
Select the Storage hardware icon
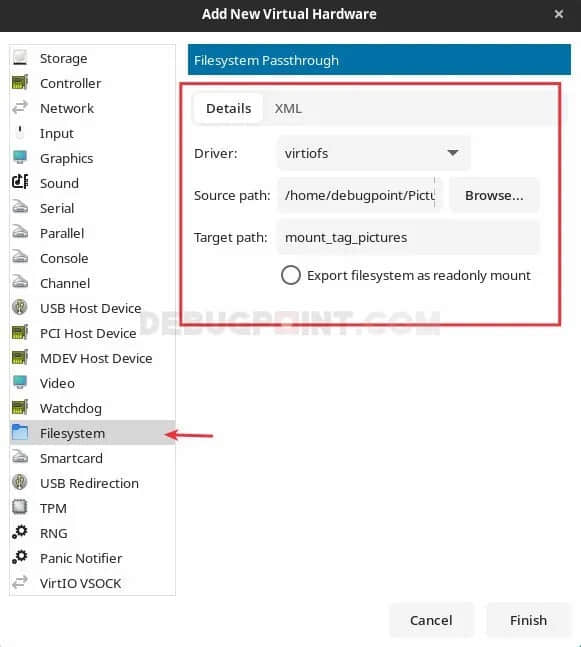click(x=20, y=57)
